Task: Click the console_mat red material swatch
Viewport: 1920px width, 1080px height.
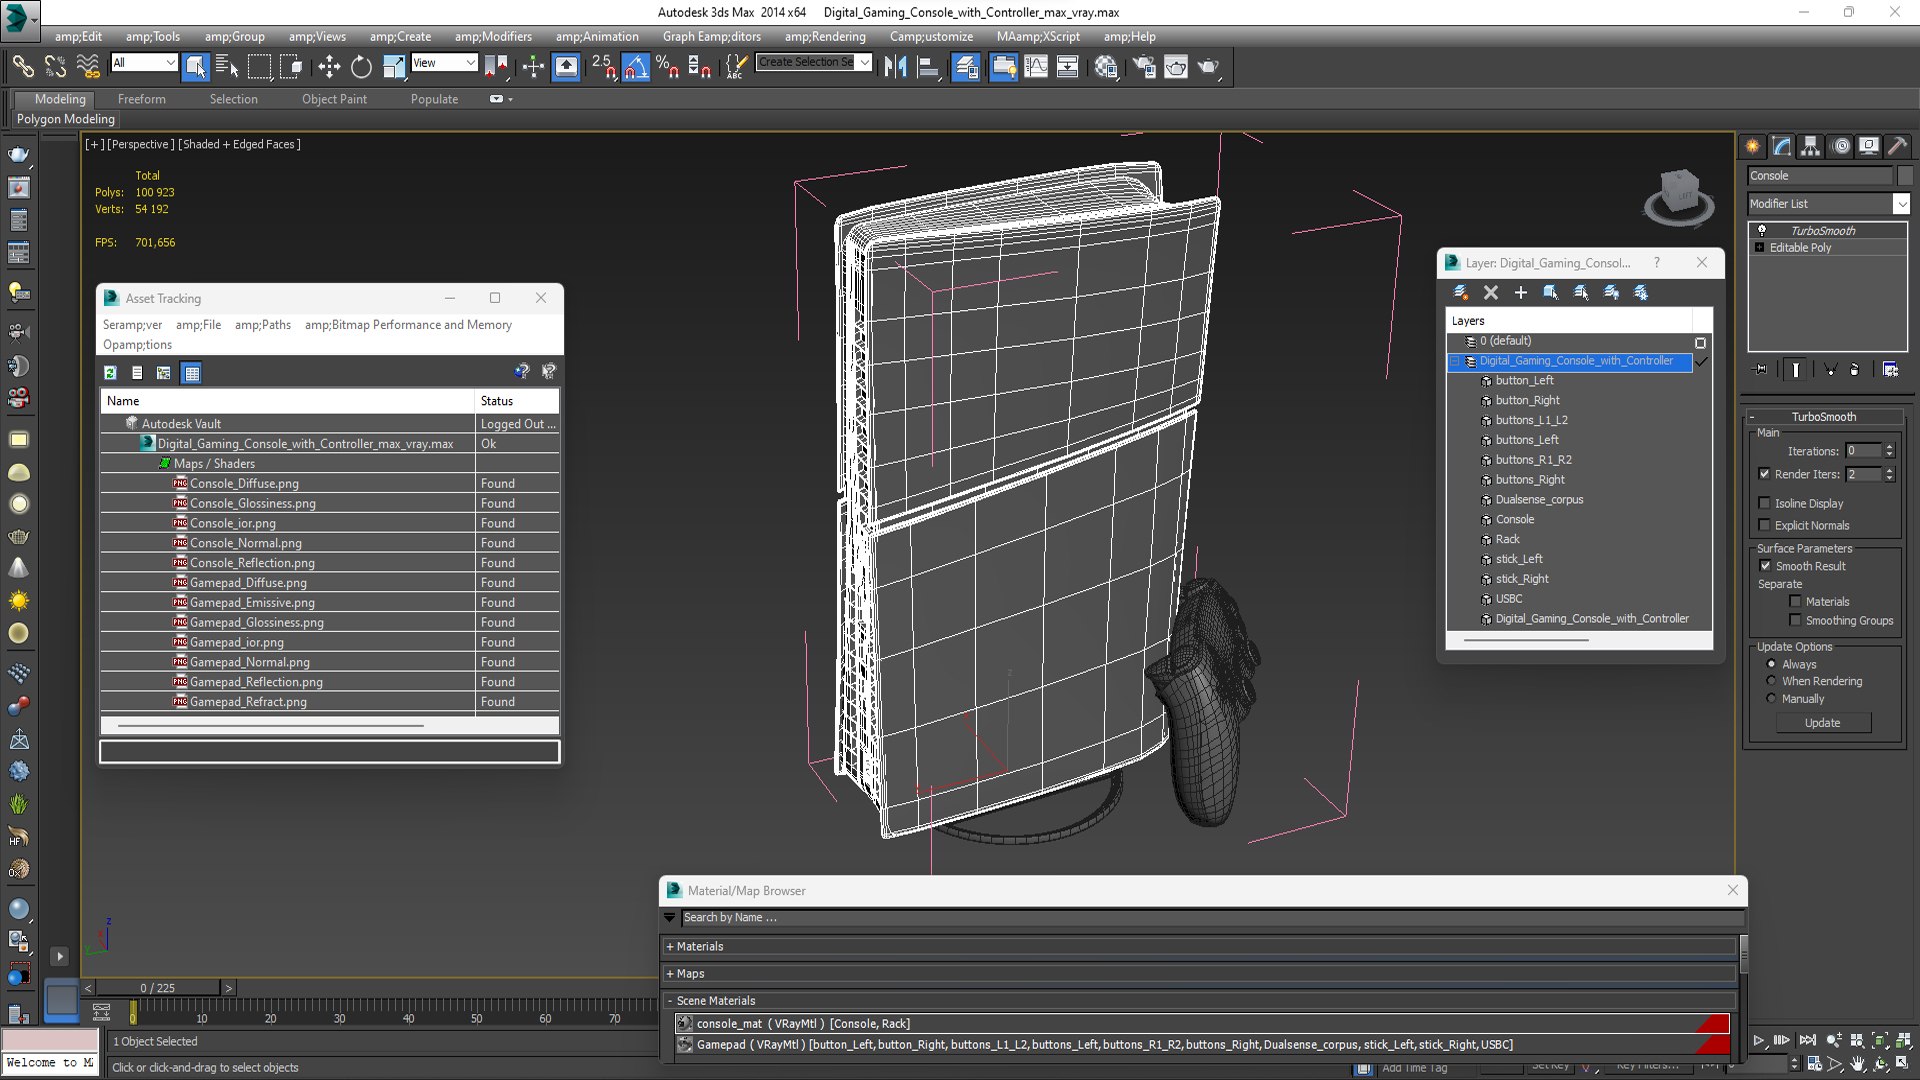Action: (x=1713, y=1023)
